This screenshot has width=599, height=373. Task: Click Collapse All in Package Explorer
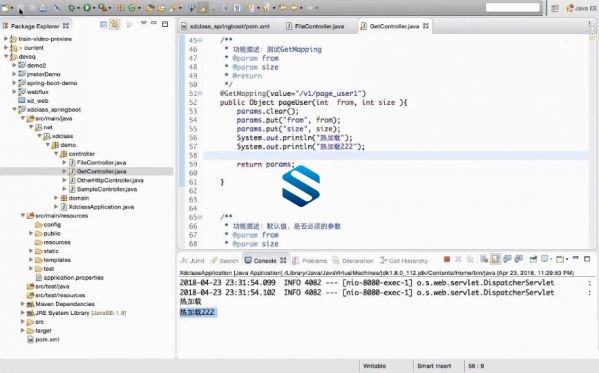coord(103,25)
